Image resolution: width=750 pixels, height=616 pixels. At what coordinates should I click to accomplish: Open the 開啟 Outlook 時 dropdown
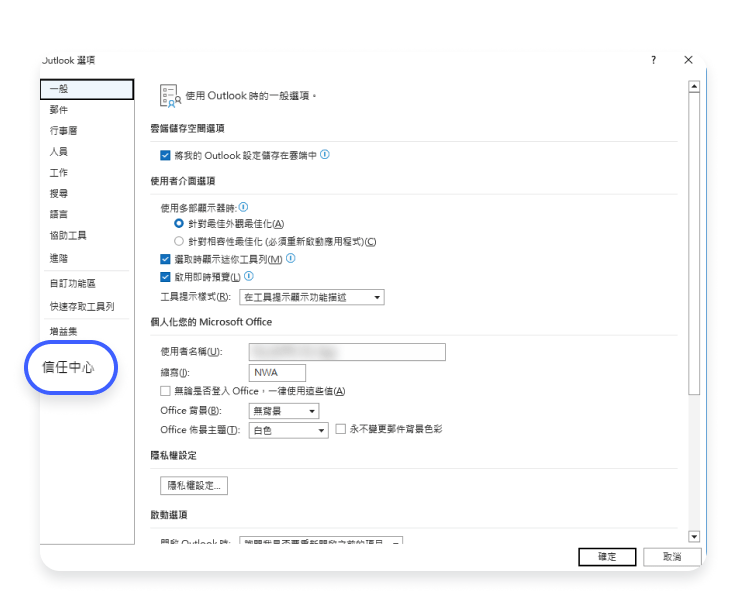[x=321, y=540]
